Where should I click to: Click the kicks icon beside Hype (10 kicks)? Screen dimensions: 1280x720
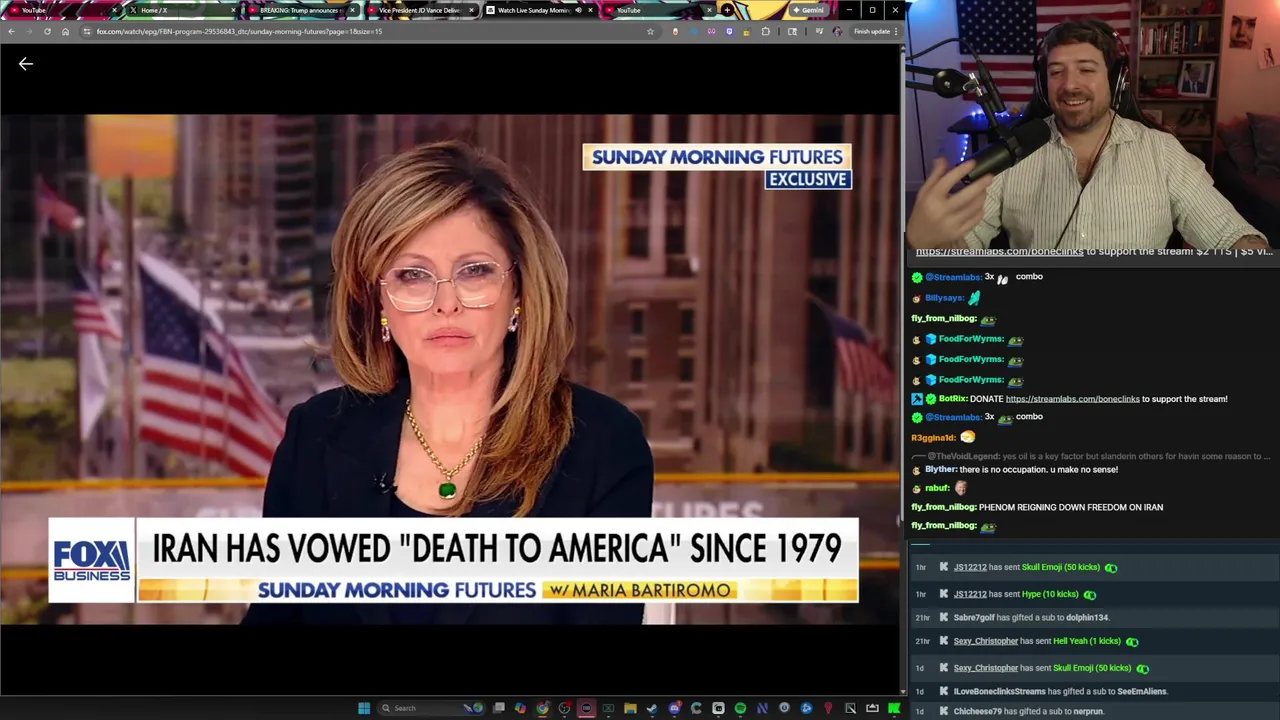tap(1089, 595)
